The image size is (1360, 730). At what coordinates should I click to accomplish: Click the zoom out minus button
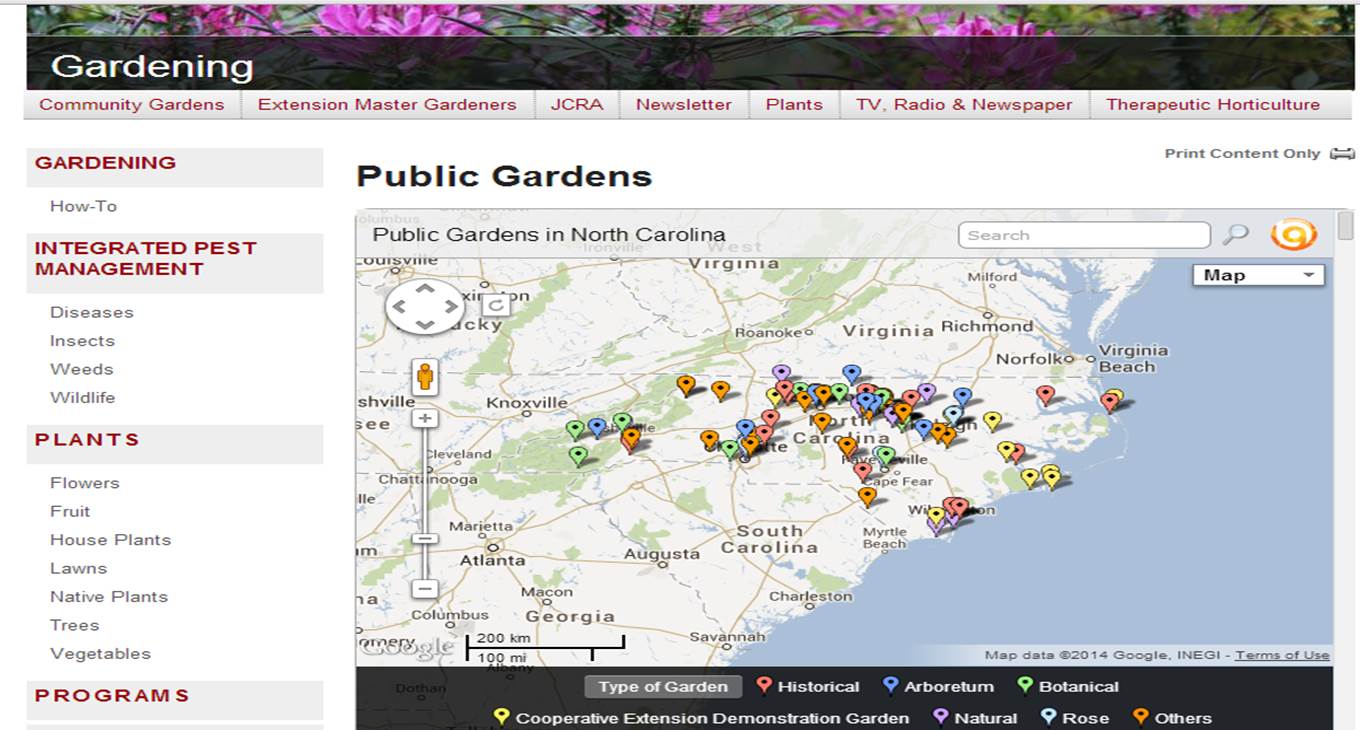point(425,589)
